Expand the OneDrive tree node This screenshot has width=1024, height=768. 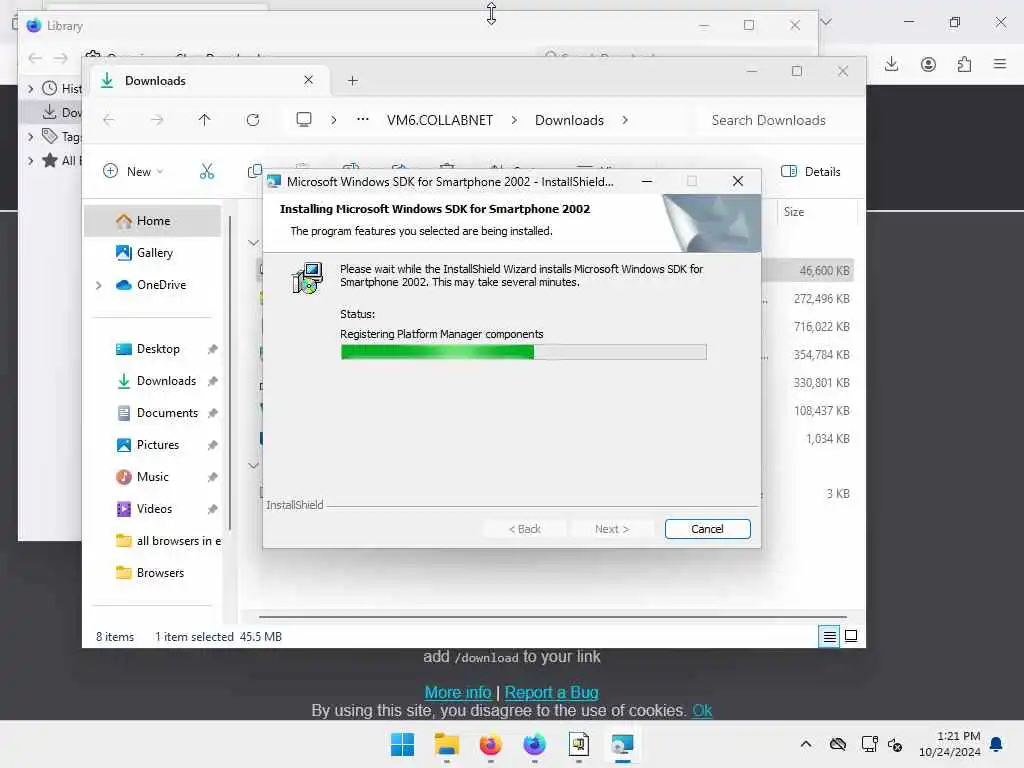tap(99, 285)
